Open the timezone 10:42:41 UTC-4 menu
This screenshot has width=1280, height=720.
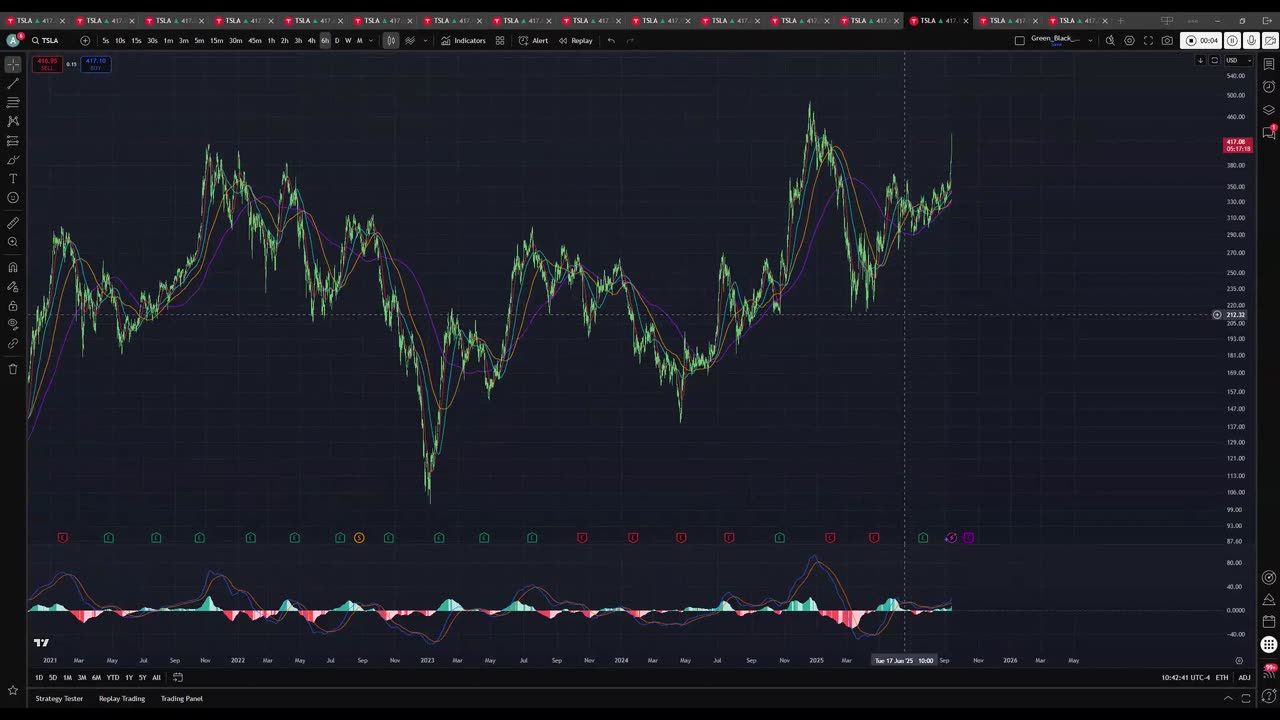(x=1185, y=677)
